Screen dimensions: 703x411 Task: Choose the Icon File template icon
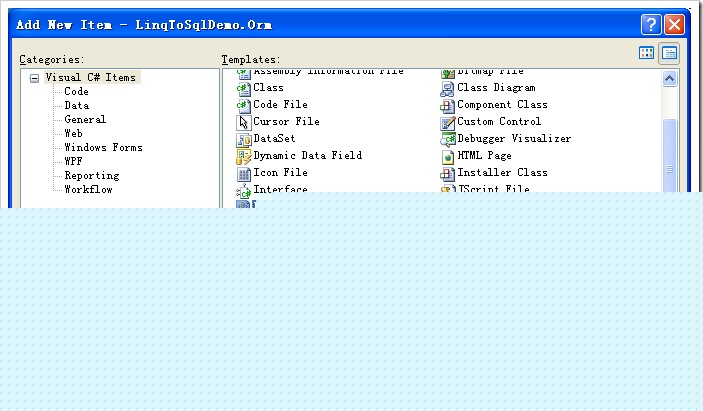[x=243, y=173]
